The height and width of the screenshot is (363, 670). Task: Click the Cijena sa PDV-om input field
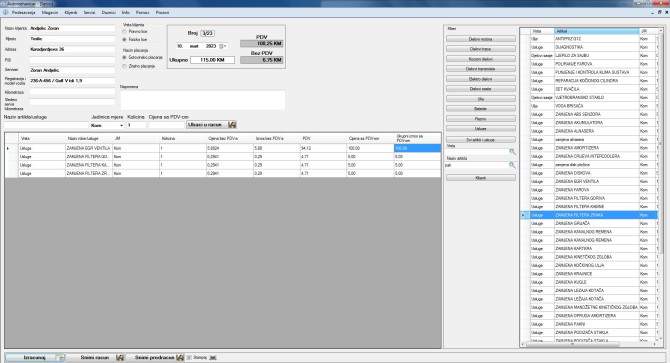(166, 125)
